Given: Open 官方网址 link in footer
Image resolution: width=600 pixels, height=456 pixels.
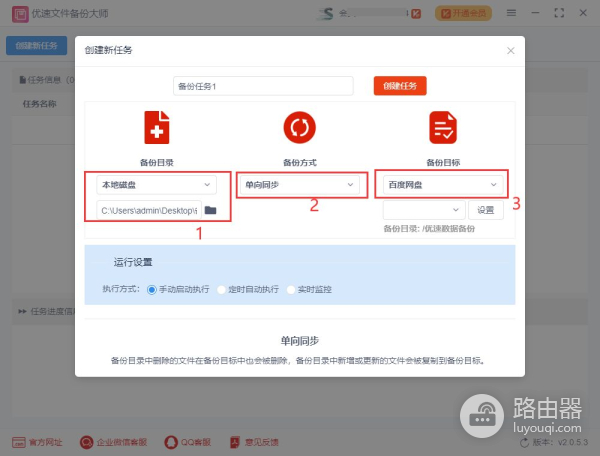Looking at the screenshot, I should (37, 442).
